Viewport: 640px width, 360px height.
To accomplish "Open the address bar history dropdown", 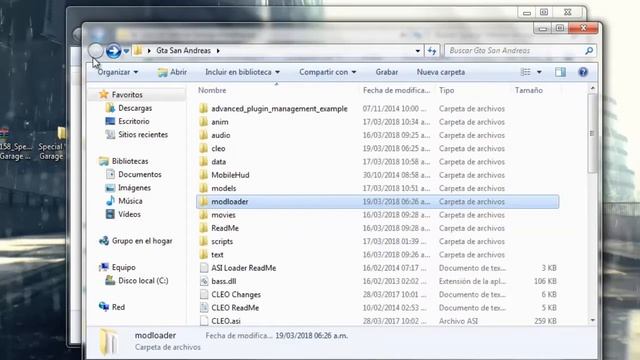I will tap(418, 51).
